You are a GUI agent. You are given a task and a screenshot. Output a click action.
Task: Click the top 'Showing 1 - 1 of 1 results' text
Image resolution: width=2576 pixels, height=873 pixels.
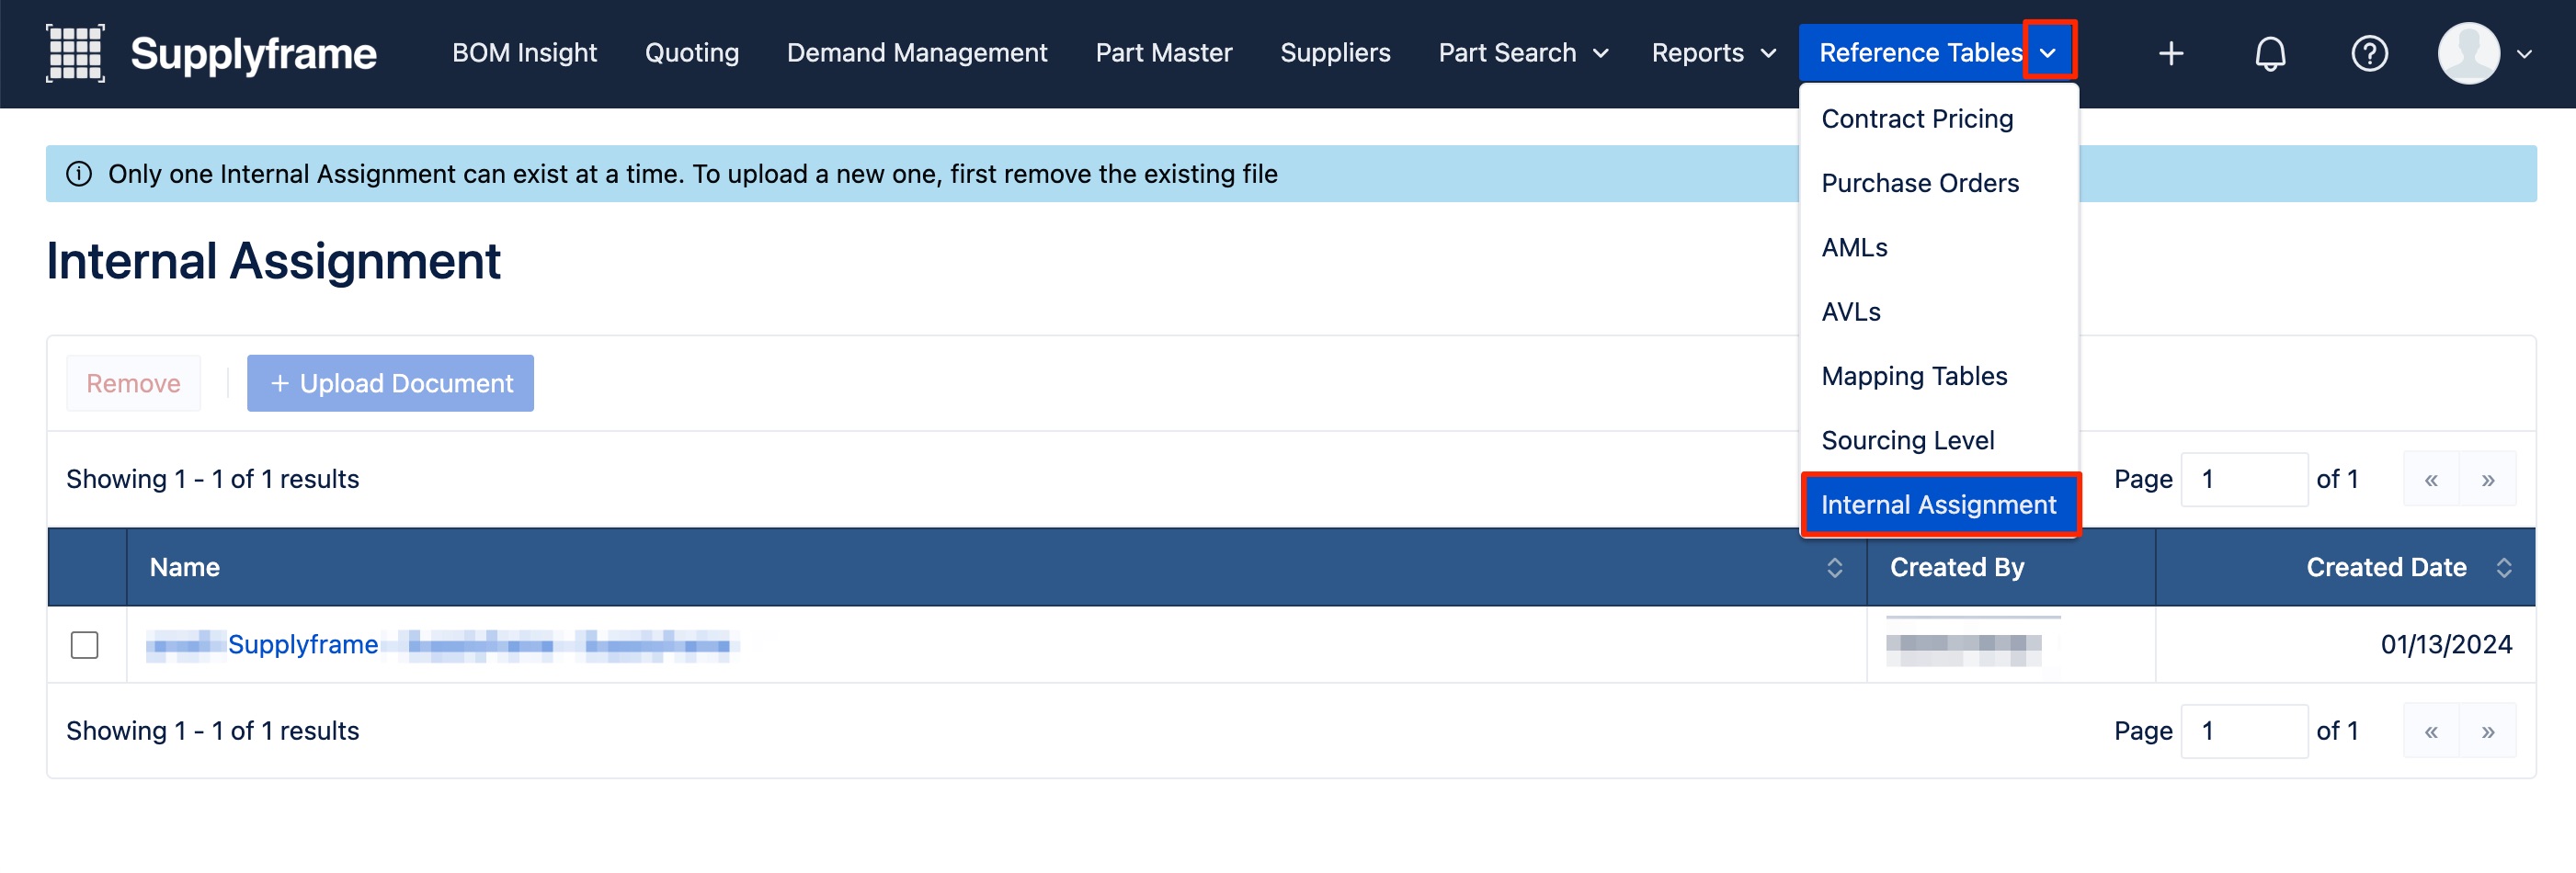point(212,479)
